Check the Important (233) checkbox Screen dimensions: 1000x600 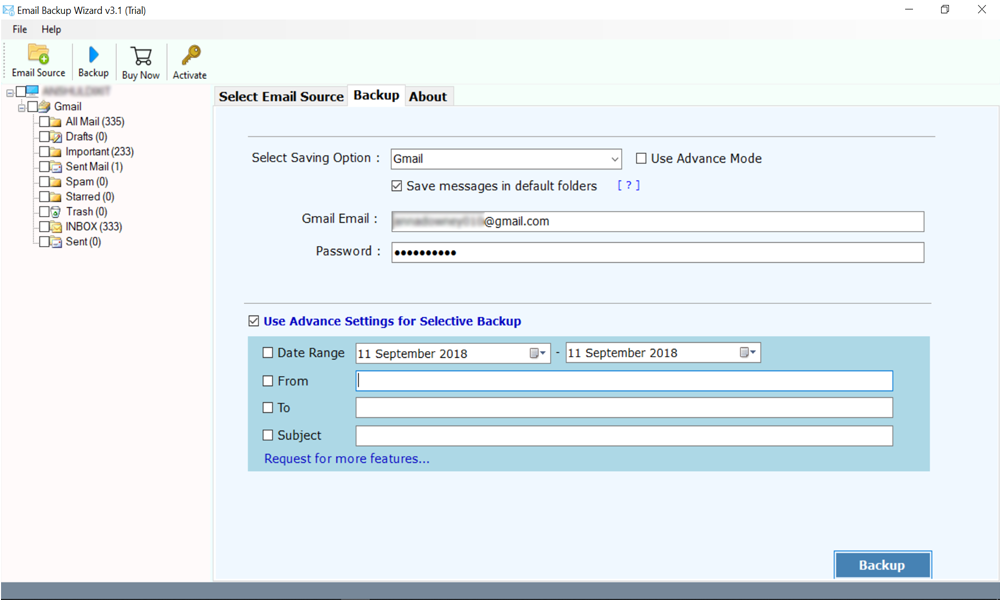pos(44,151)
